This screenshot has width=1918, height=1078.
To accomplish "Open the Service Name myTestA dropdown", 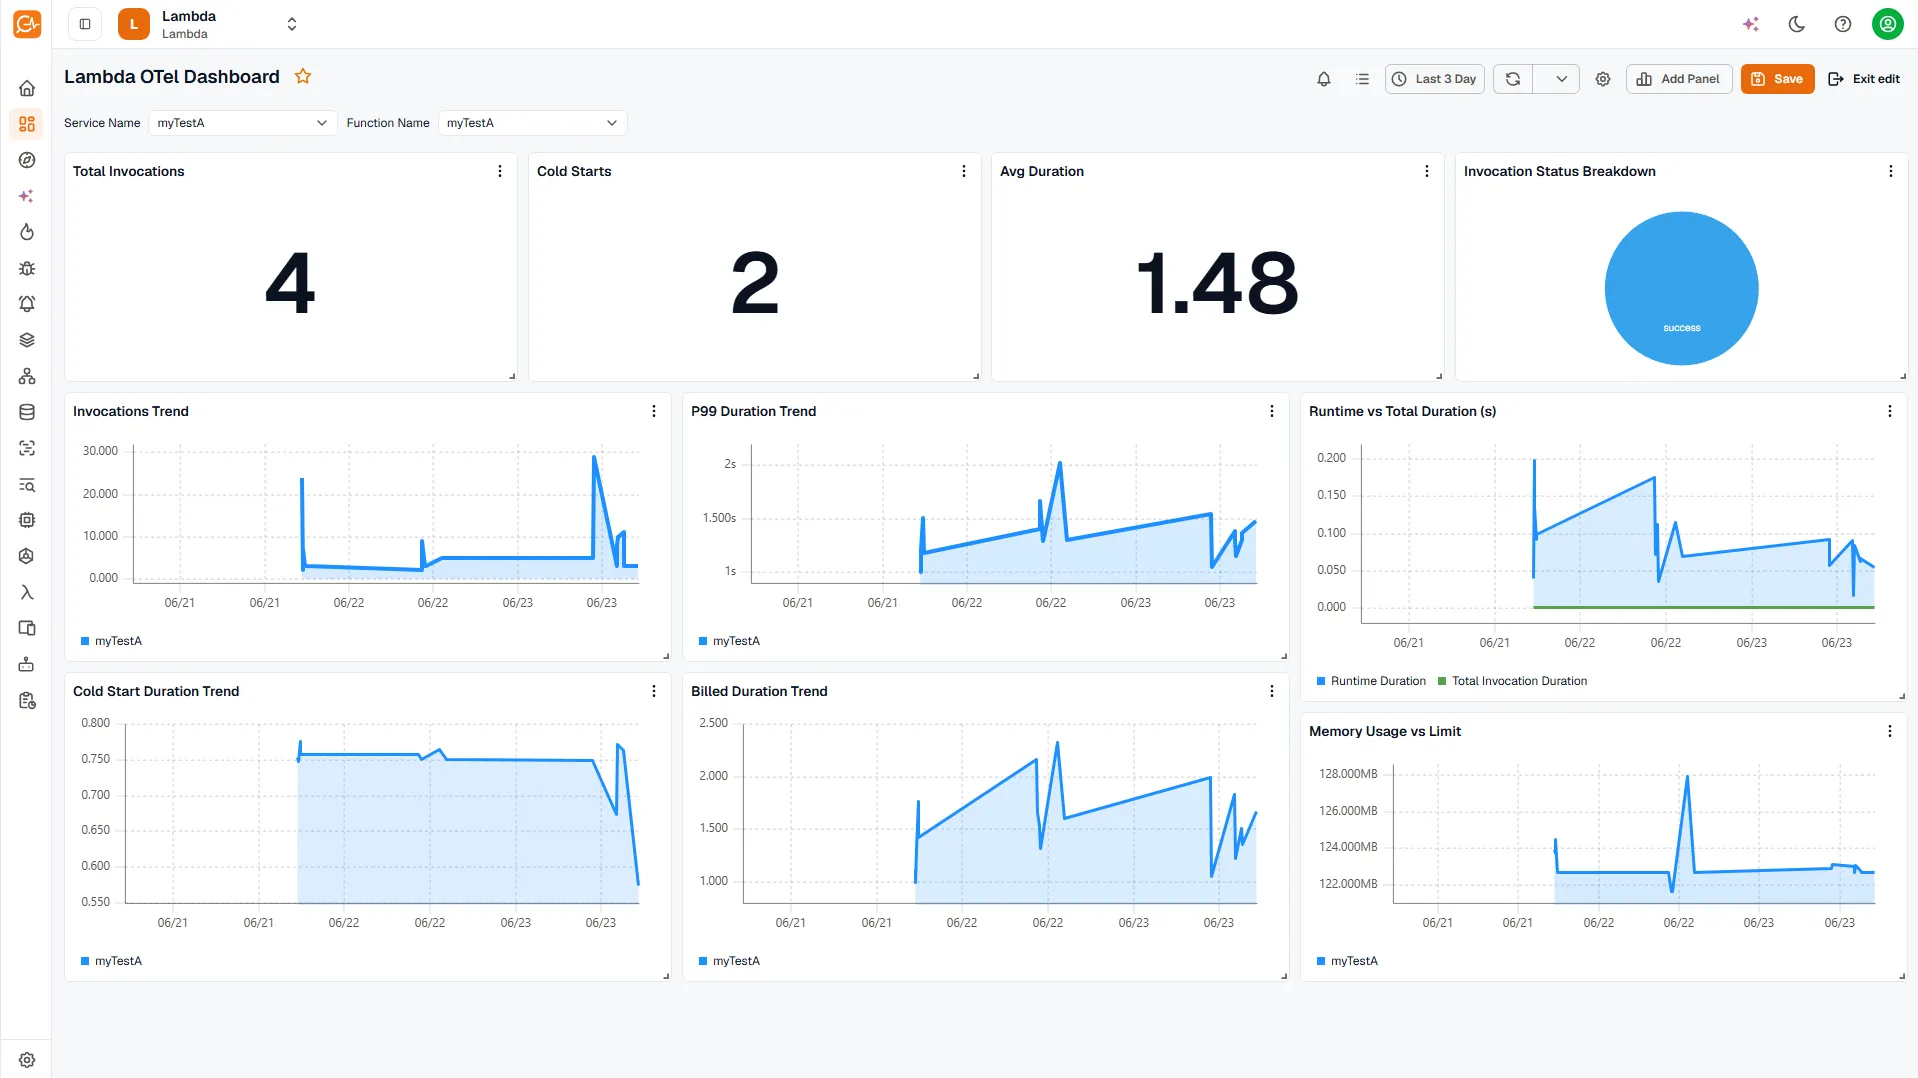I will pyautogui.click(x=242, y=123).
